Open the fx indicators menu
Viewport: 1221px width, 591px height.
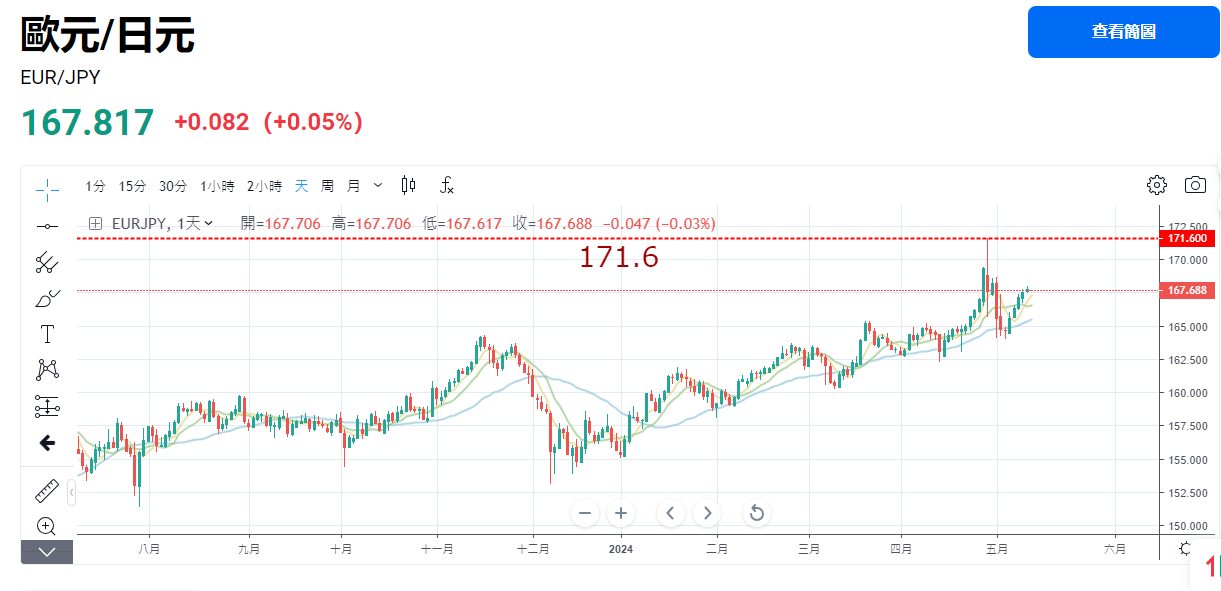[x=447, y=185]
